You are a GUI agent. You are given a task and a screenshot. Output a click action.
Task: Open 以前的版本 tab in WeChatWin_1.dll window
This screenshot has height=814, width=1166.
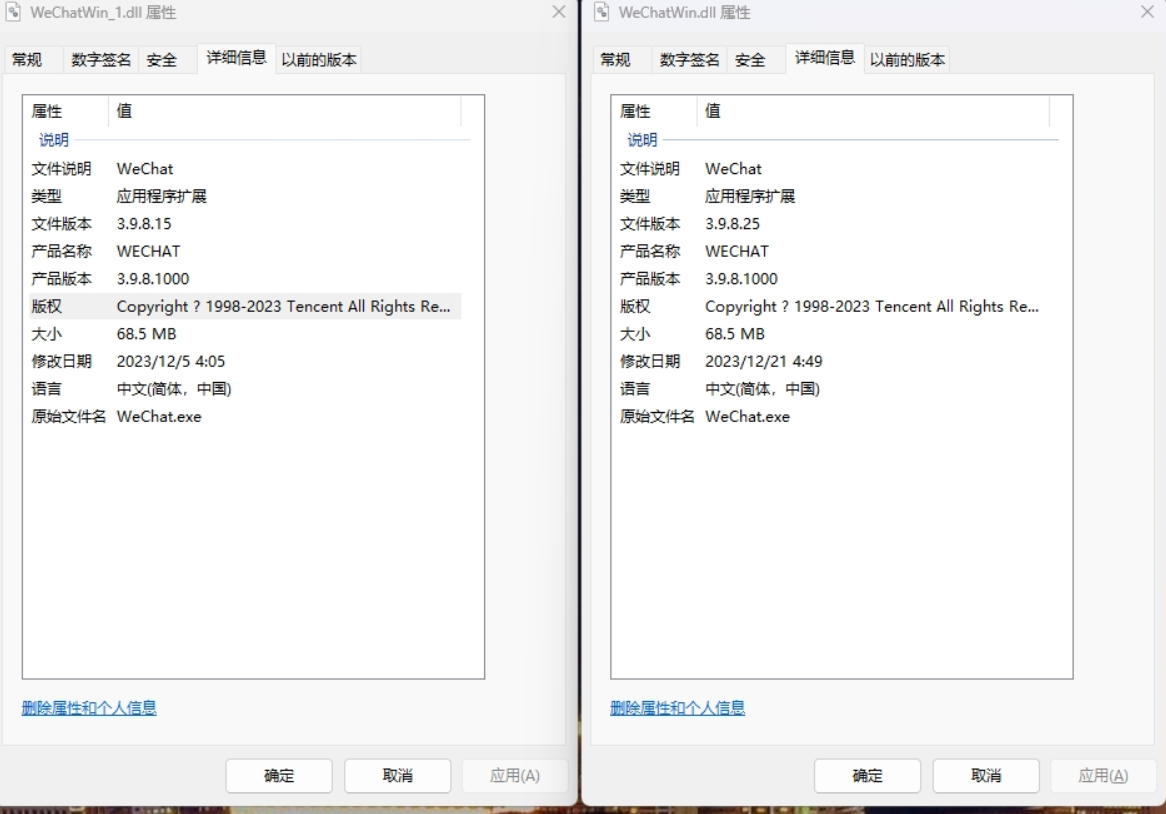[x=319, y=59]
